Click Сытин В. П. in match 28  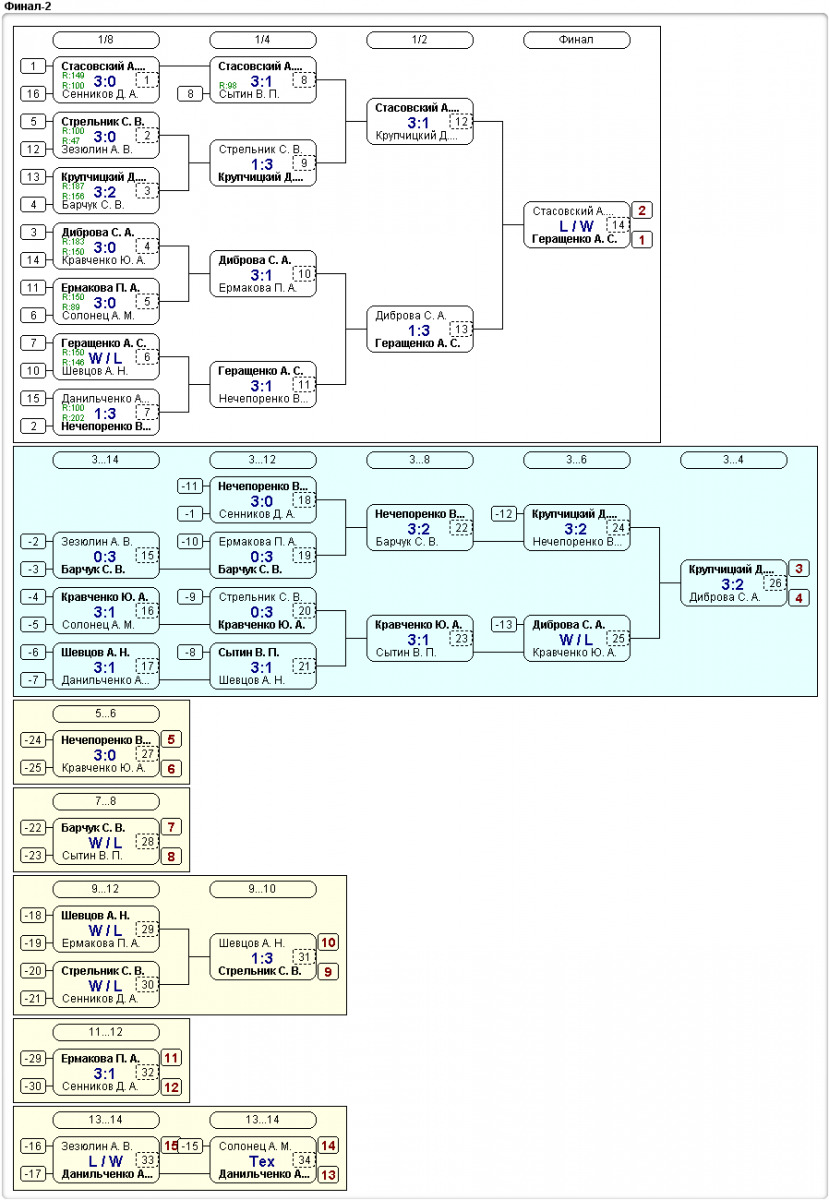(x=91, y=855)
